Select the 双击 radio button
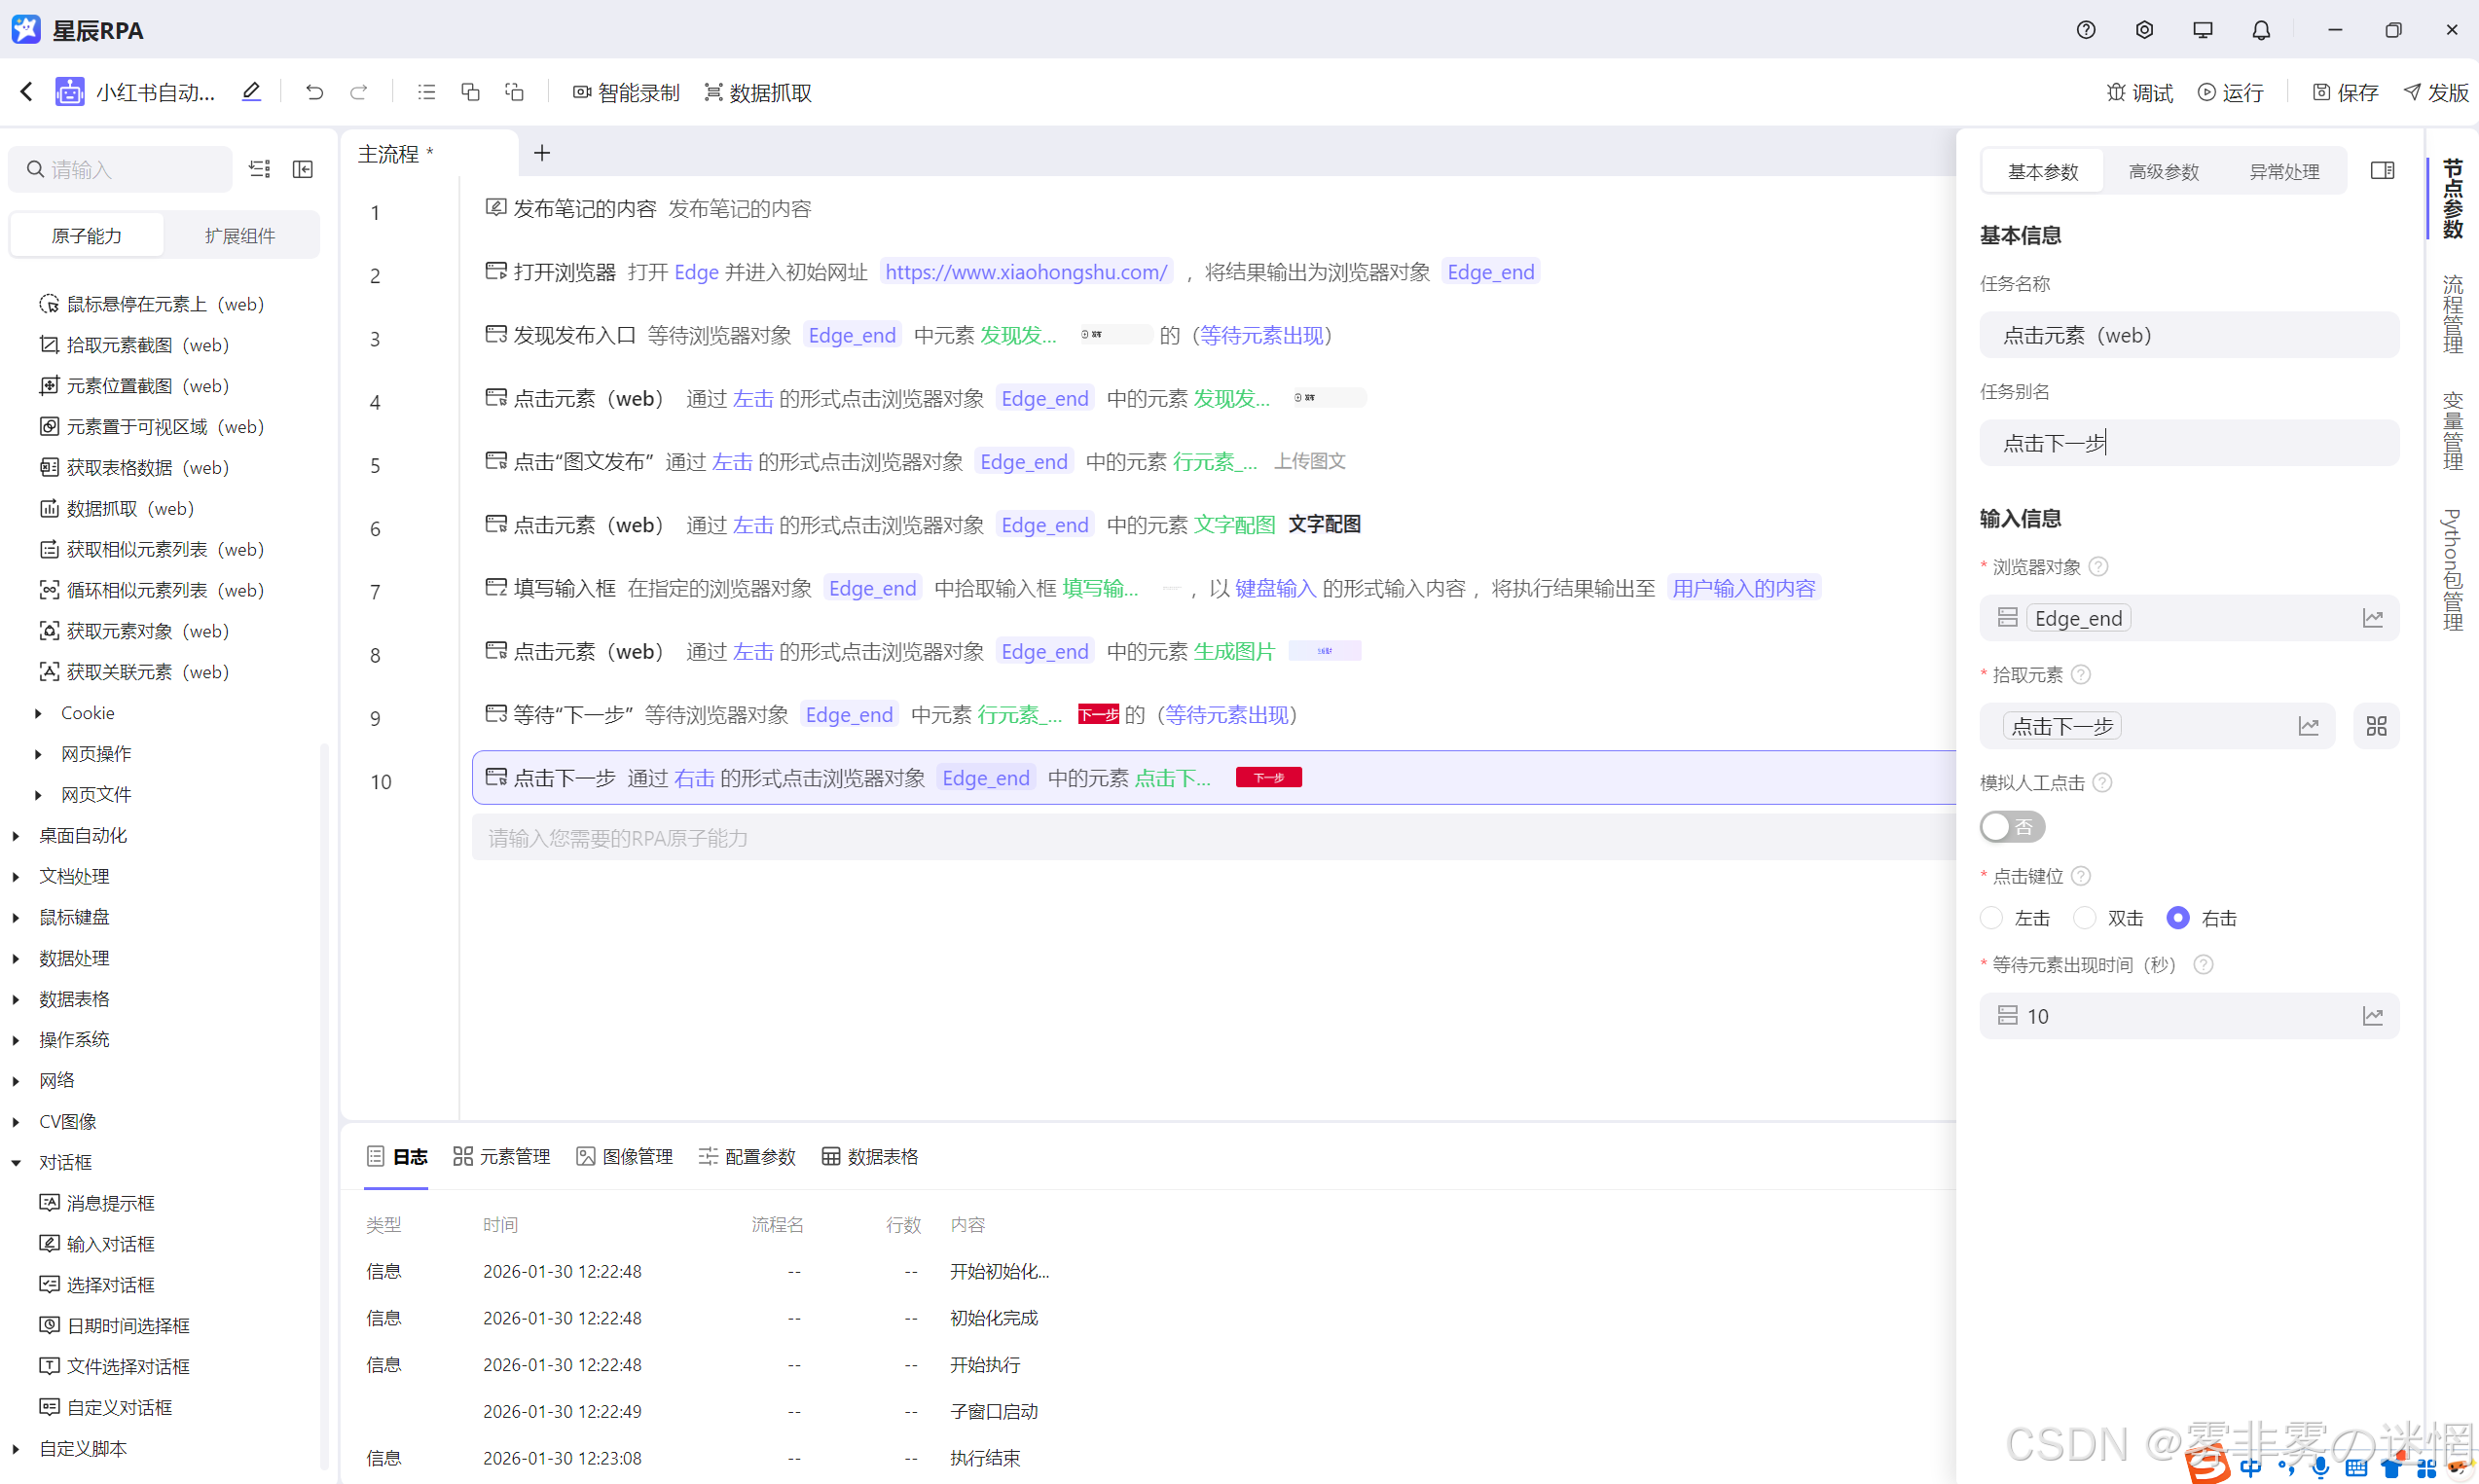2479x1484 pixels. pyautogui.click(x=2084, y=918)
